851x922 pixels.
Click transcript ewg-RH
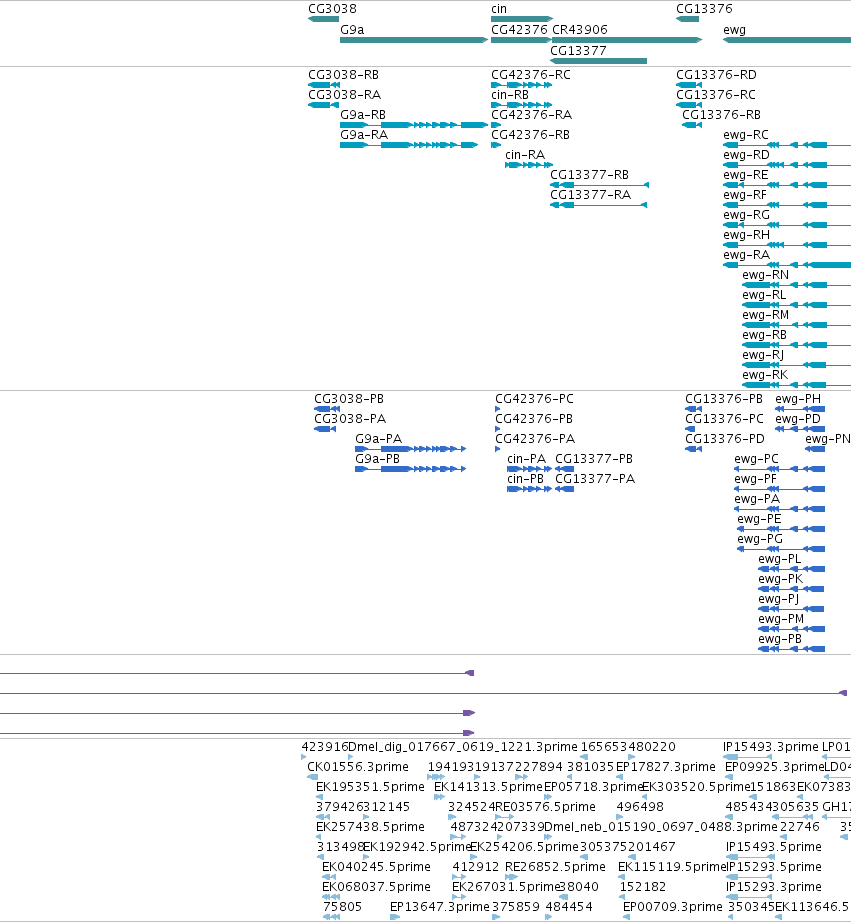(746, 235)
